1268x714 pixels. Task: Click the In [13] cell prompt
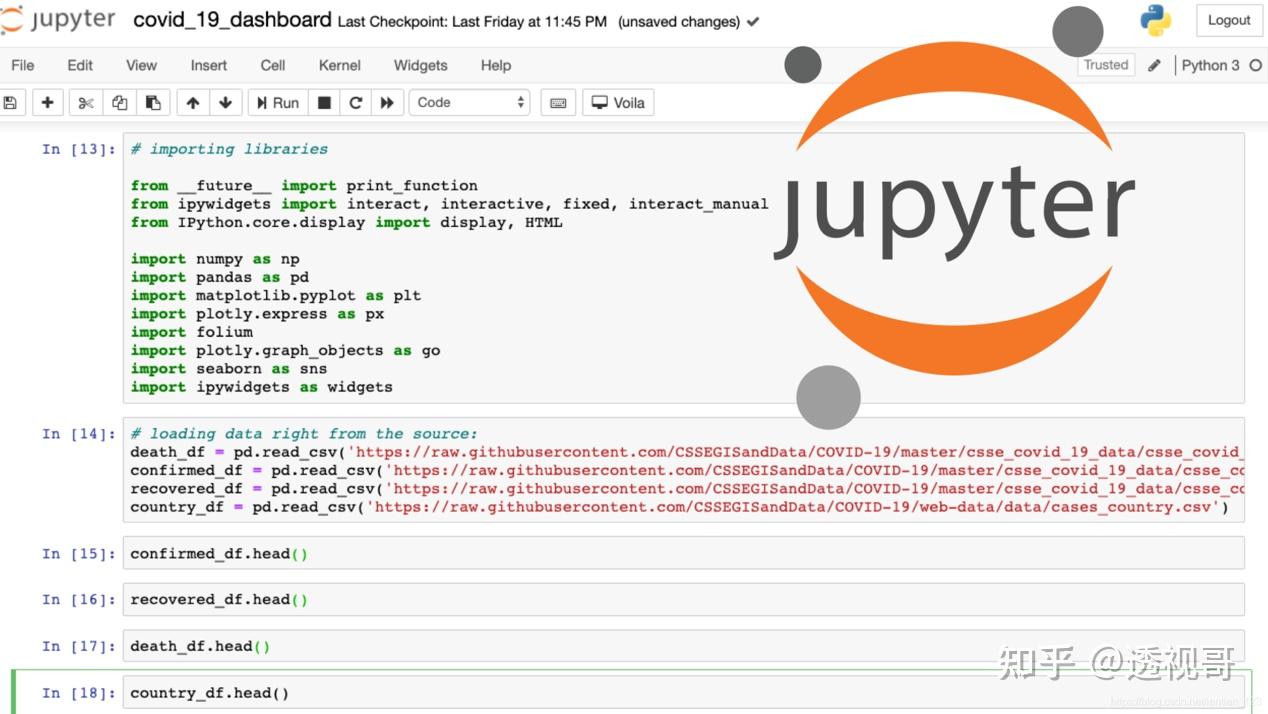click(79, 149)
